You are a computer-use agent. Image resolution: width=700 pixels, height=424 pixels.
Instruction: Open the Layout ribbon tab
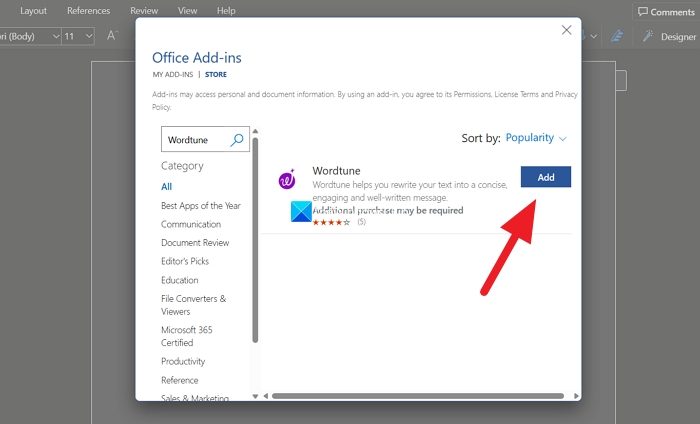tap(33, 11)
